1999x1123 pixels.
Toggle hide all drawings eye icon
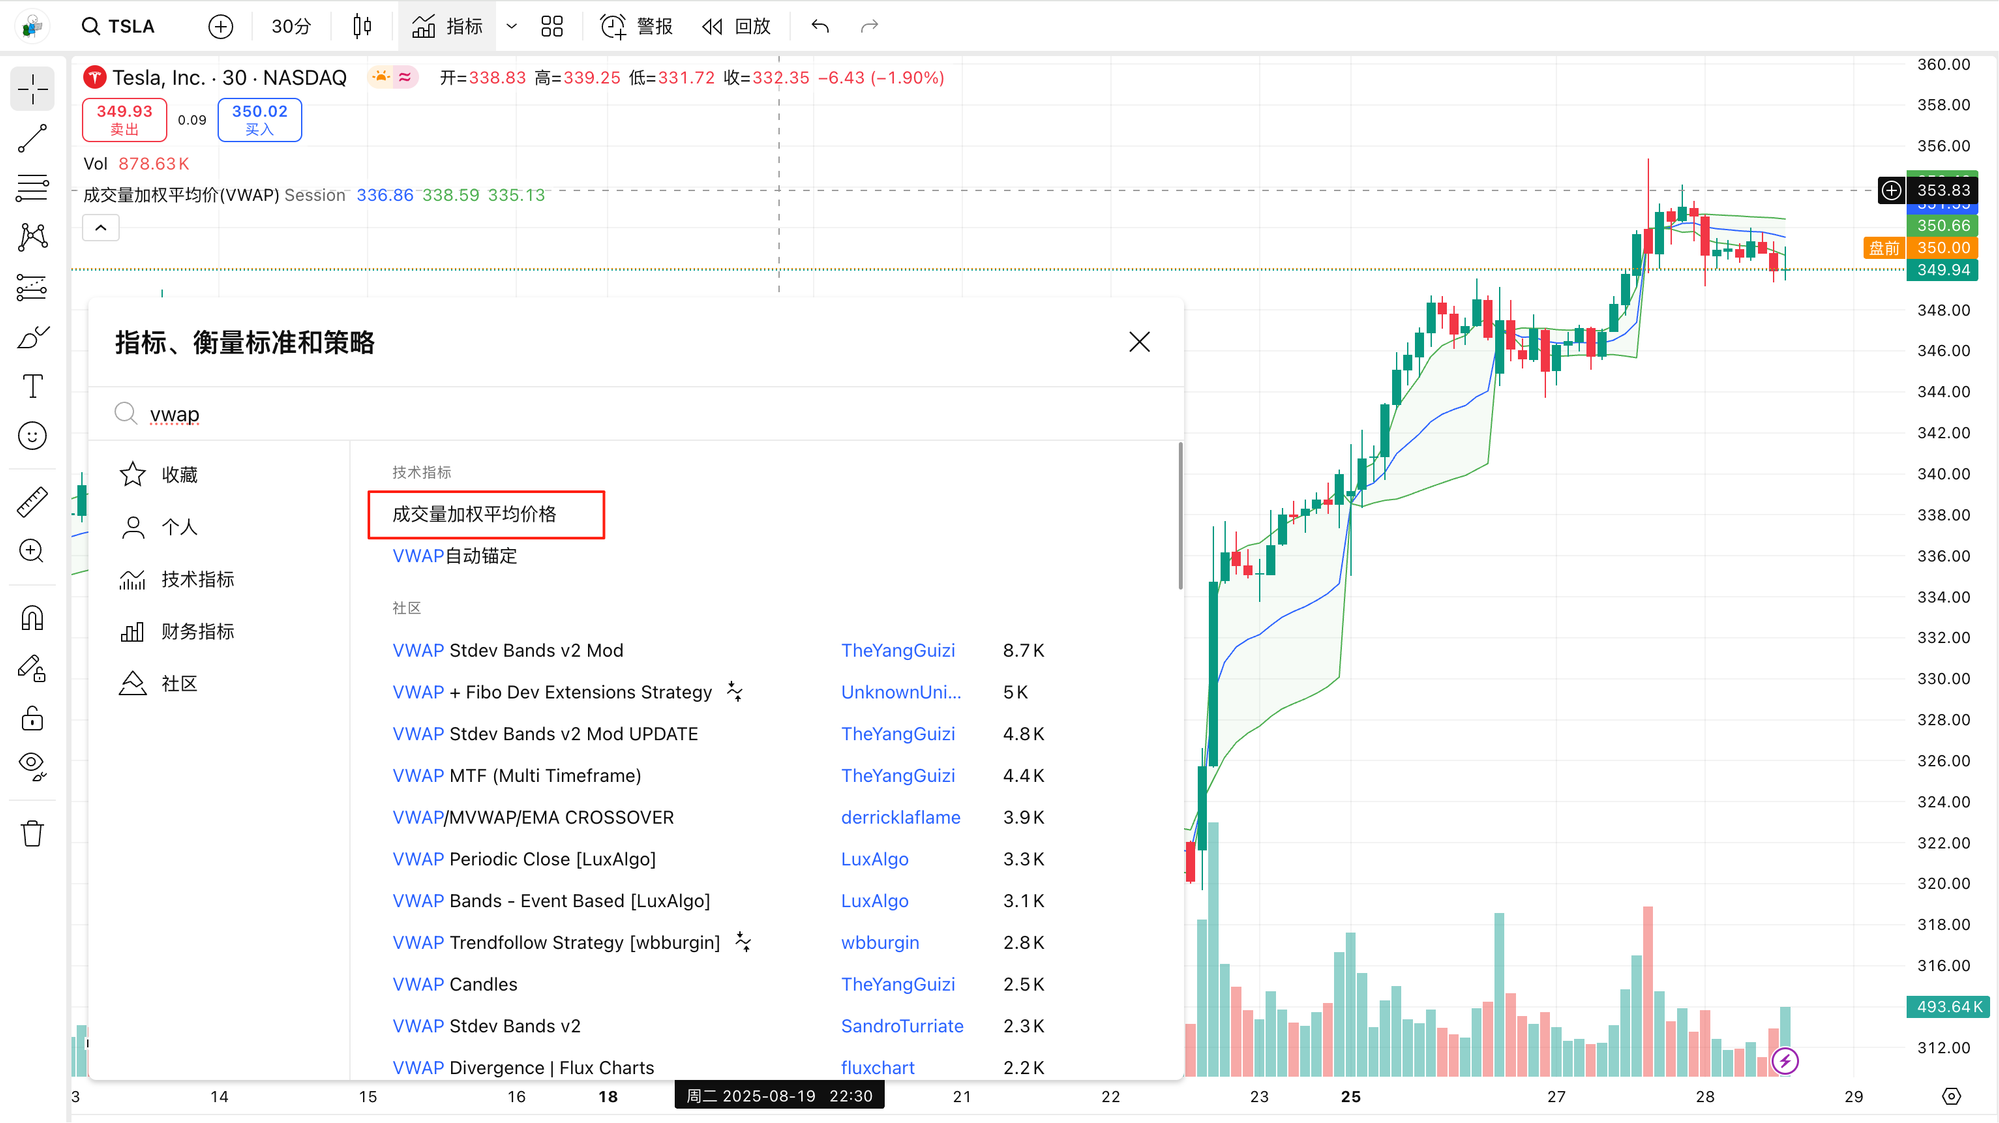[32, 767]
